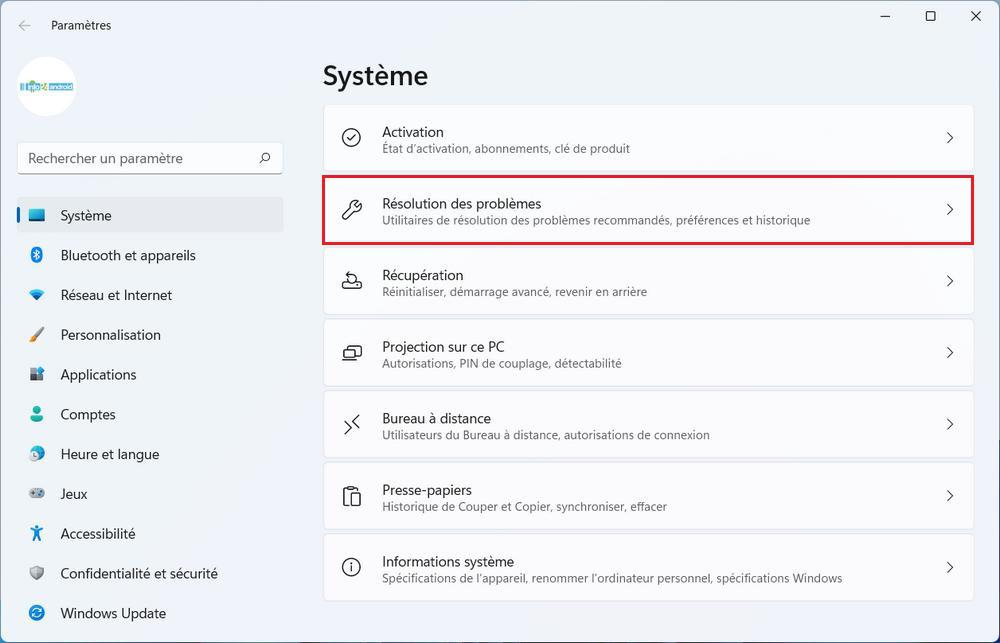Image resolution: width=1000 pixels, height=643 pixels.
Task: Click the Applications icon in sidebar
Action: [37, 374]
